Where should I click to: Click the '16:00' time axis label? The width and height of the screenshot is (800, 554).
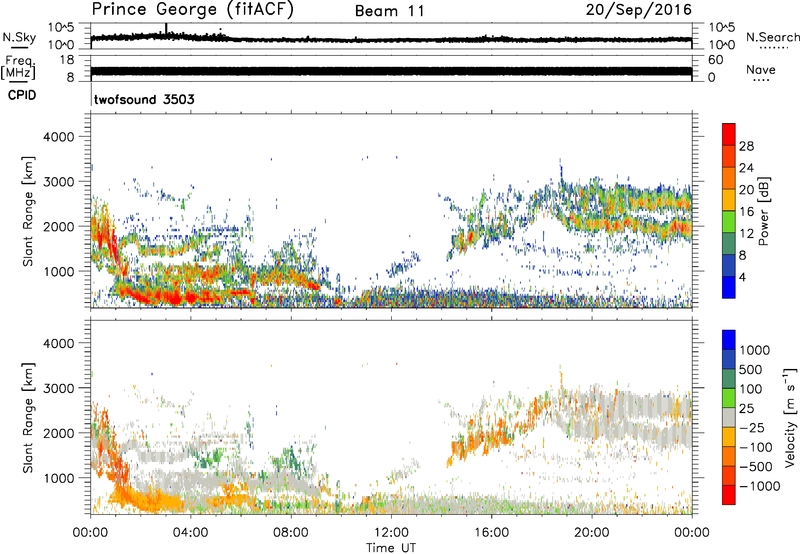click(x=491, y=533)
